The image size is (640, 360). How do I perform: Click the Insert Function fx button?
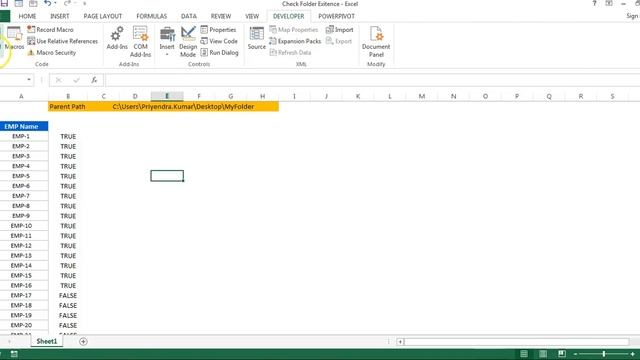point(94,80)
